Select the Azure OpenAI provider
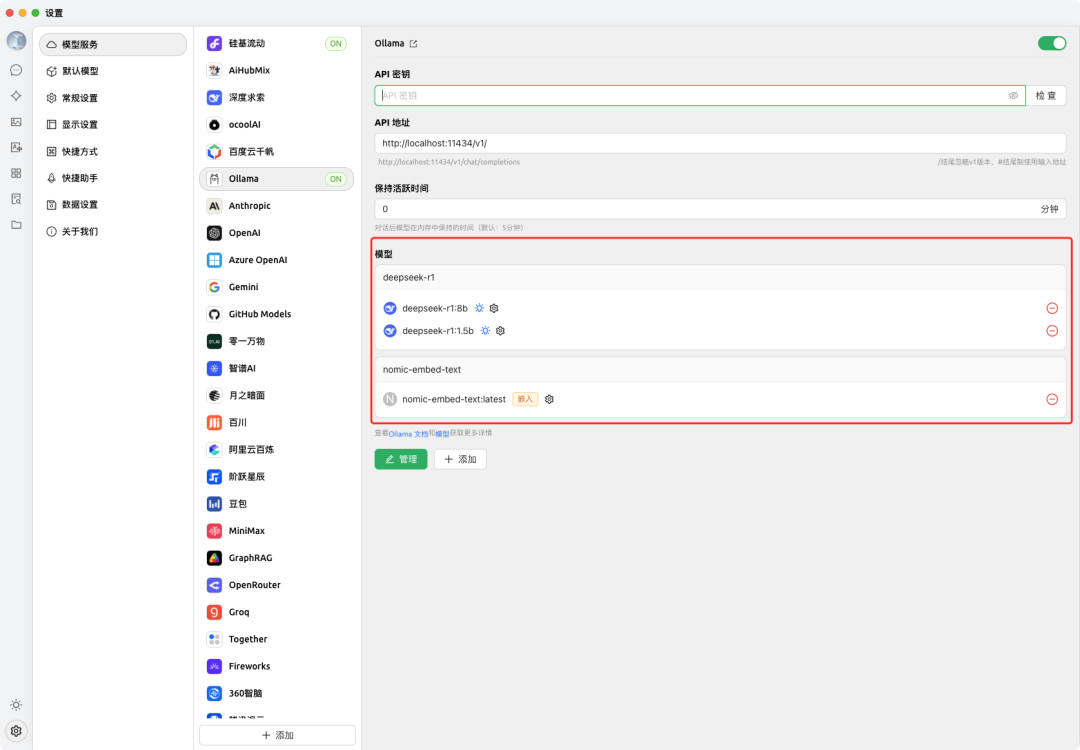Screen dimensions: 1080x750 coord(276,260)
